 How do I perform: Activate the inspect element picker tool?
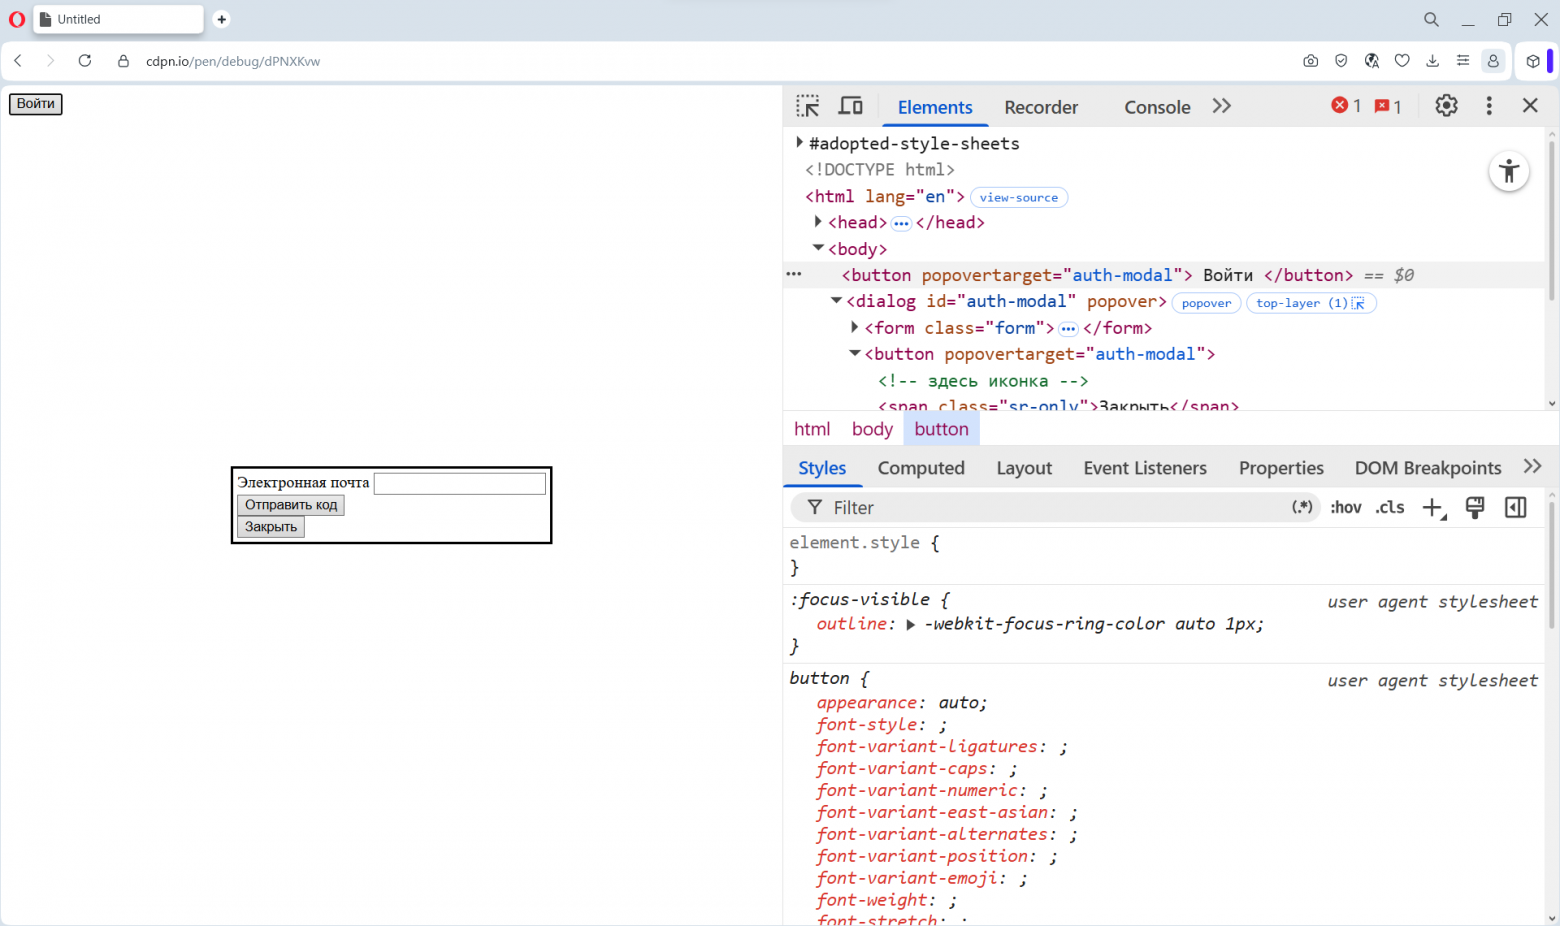coord(808,106)
